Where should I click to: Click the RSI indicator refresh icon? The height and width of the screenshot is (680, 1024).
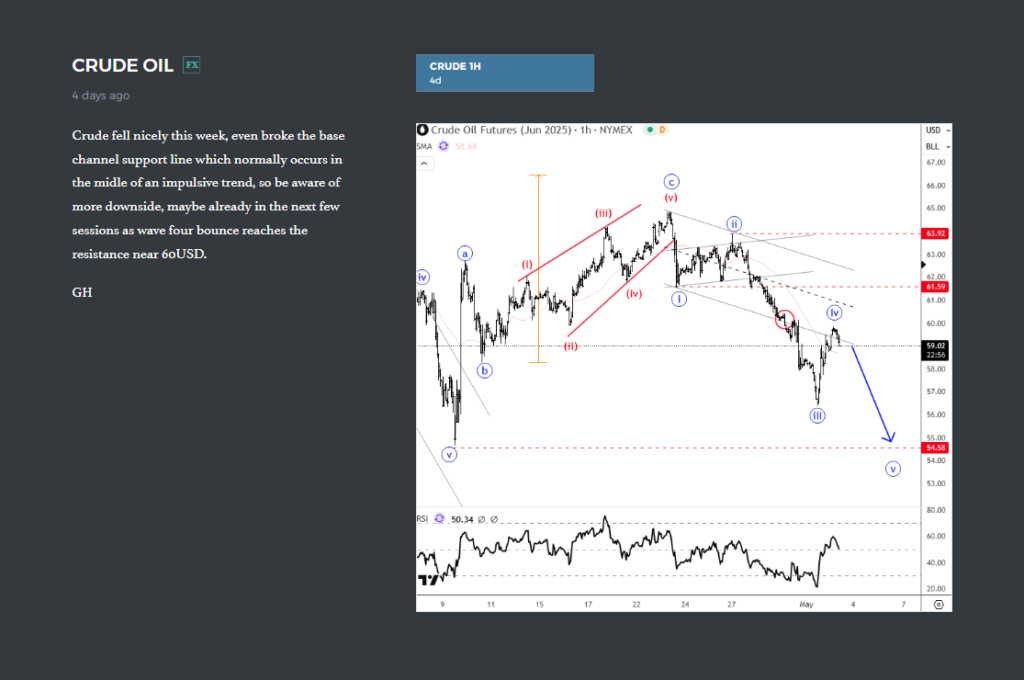click(440, 519)
